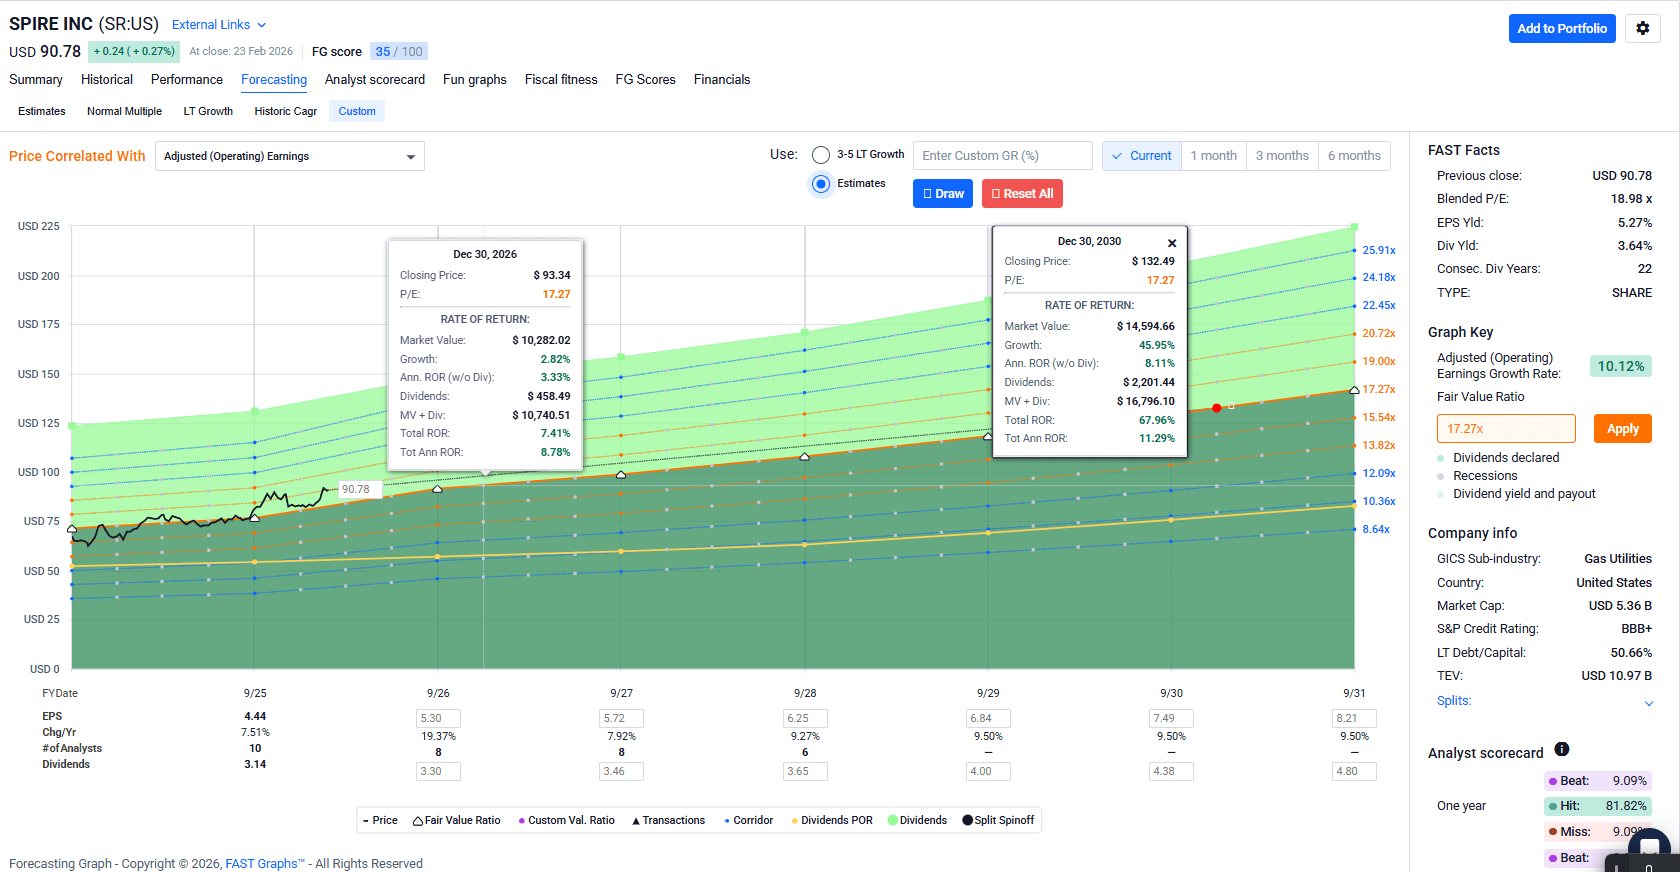Image resolution: width=1680 pixels, height=872 pixels.
Task: Go to the Fiscal fitness tab
Action: pos(561,80)
